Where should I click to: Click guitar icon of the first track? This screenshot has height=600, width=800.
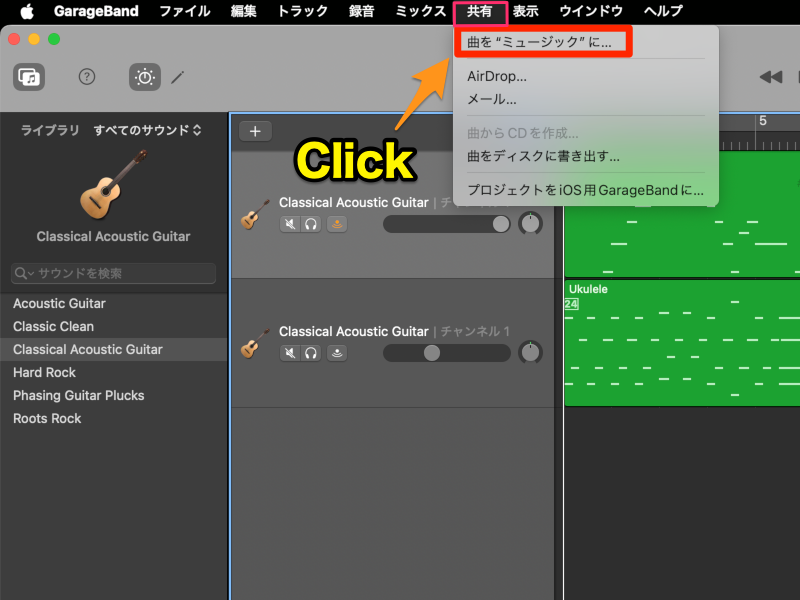click(x=256, y=214)
